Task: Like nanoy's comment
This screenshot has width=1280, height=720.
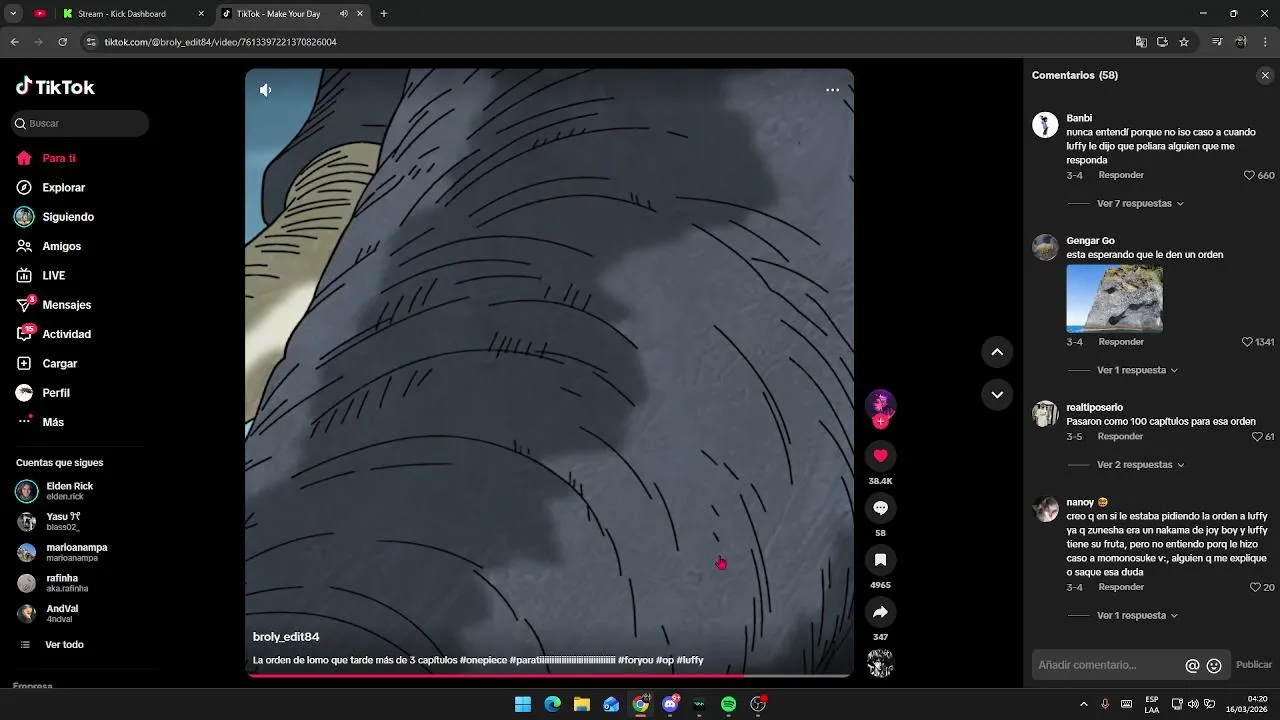Action: (1256, 588)
